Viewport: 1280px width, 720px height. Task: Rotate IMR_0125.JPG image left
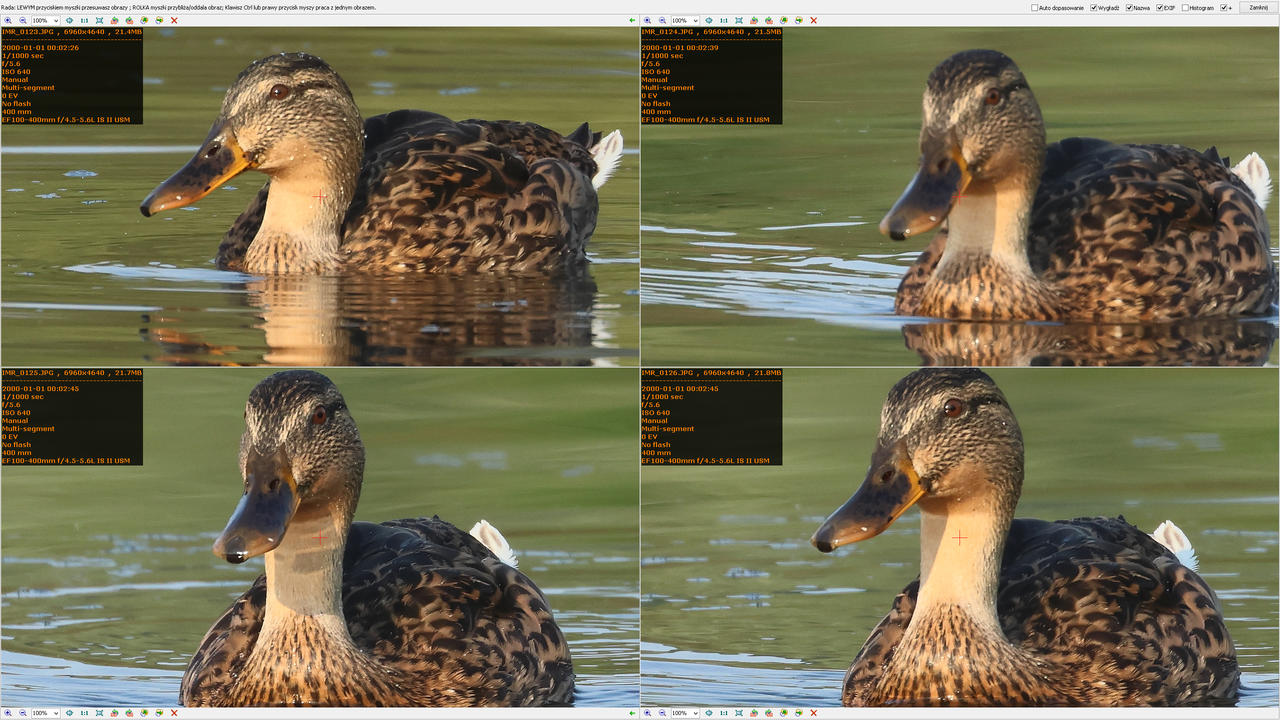click(x=114, y=713)
